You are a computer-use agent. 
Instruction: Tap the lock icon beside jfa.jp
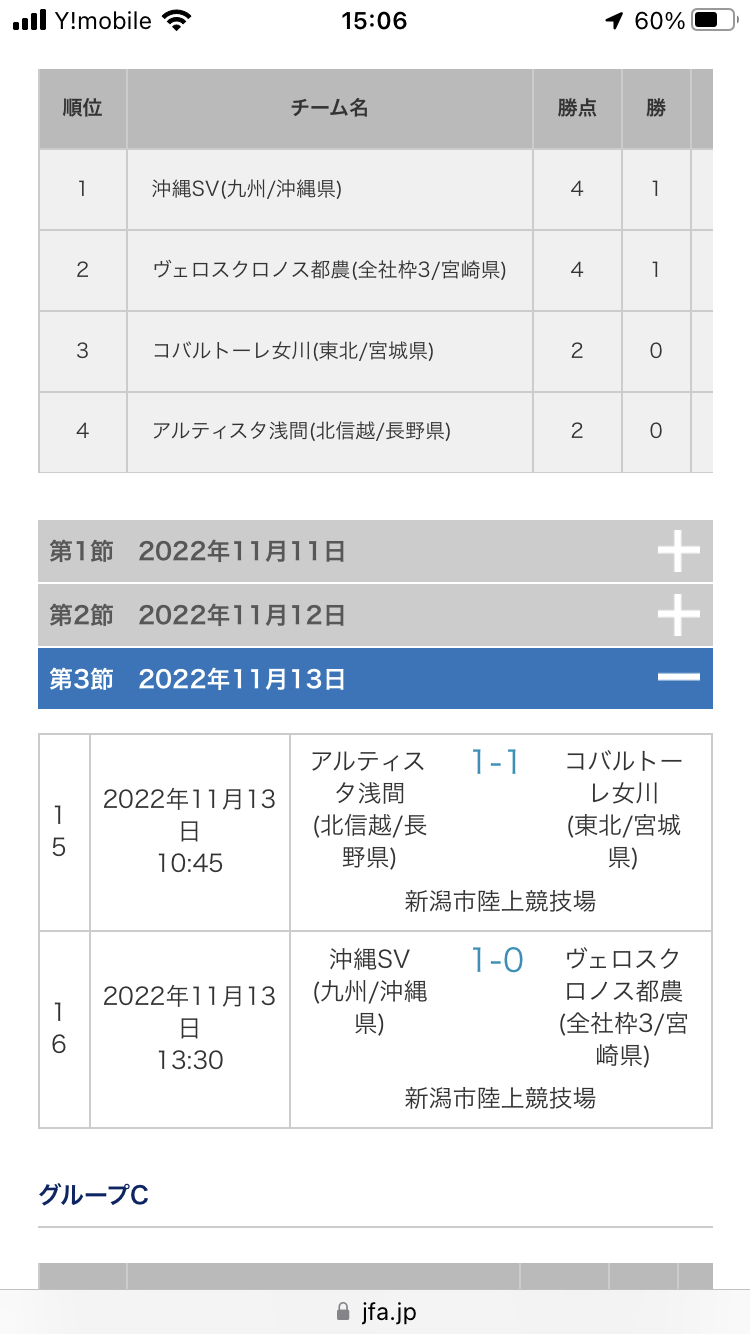click(343, 1311)
